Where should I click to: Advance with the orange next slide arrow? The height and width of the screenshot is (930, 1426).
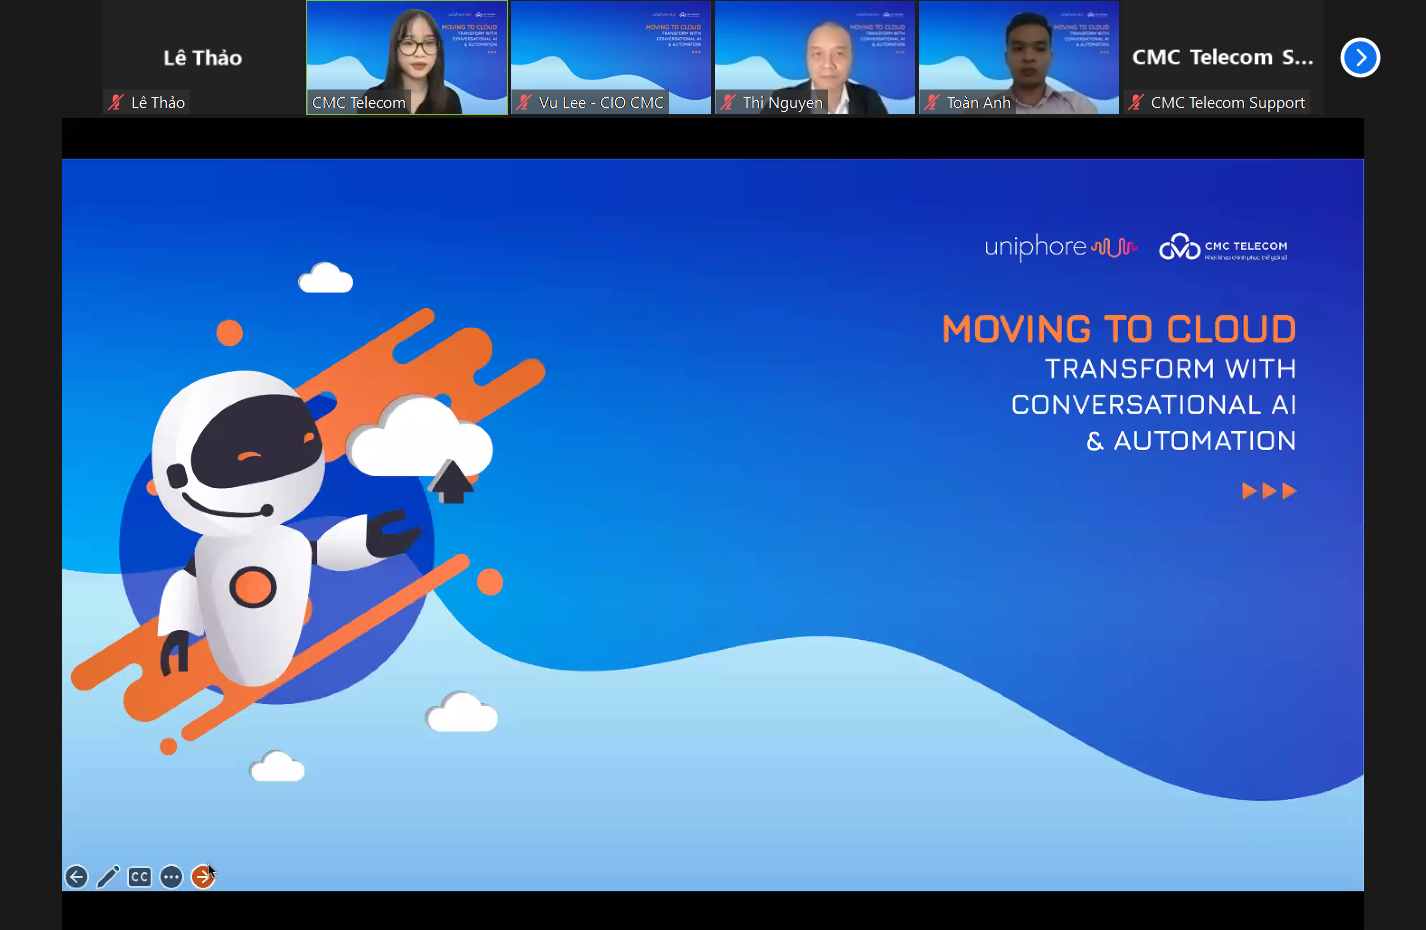(x=203, y=877)
